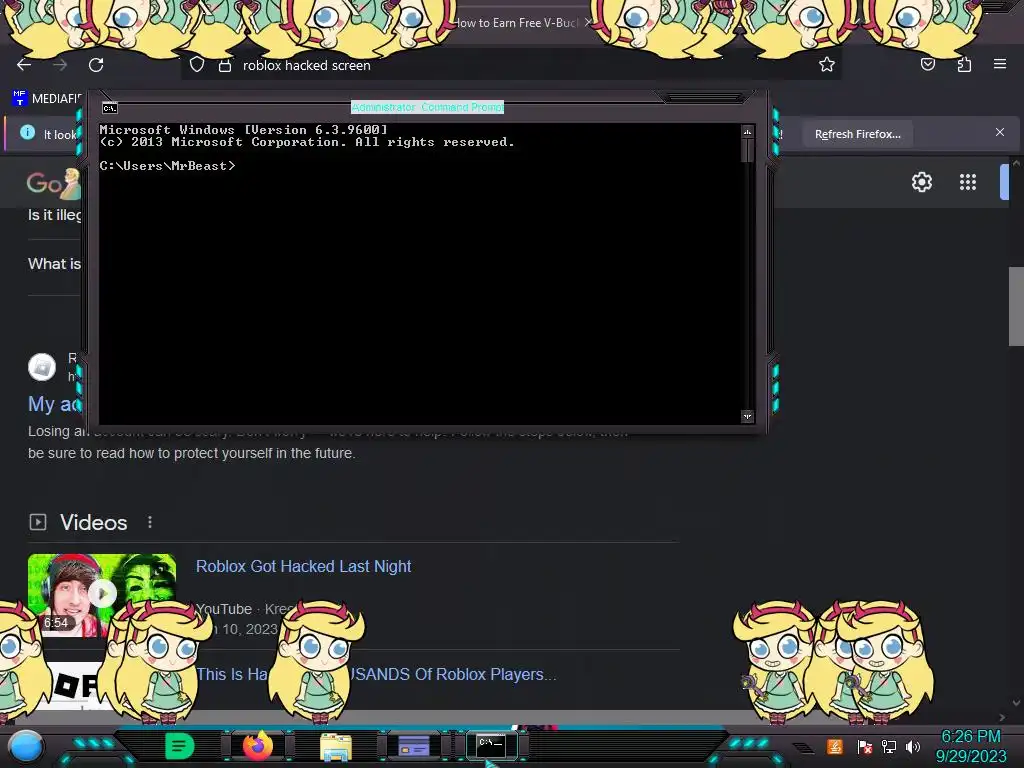Screen dimensions: 1024x768
Task: Open network status tray icon
Action: (x=889, y=746)
